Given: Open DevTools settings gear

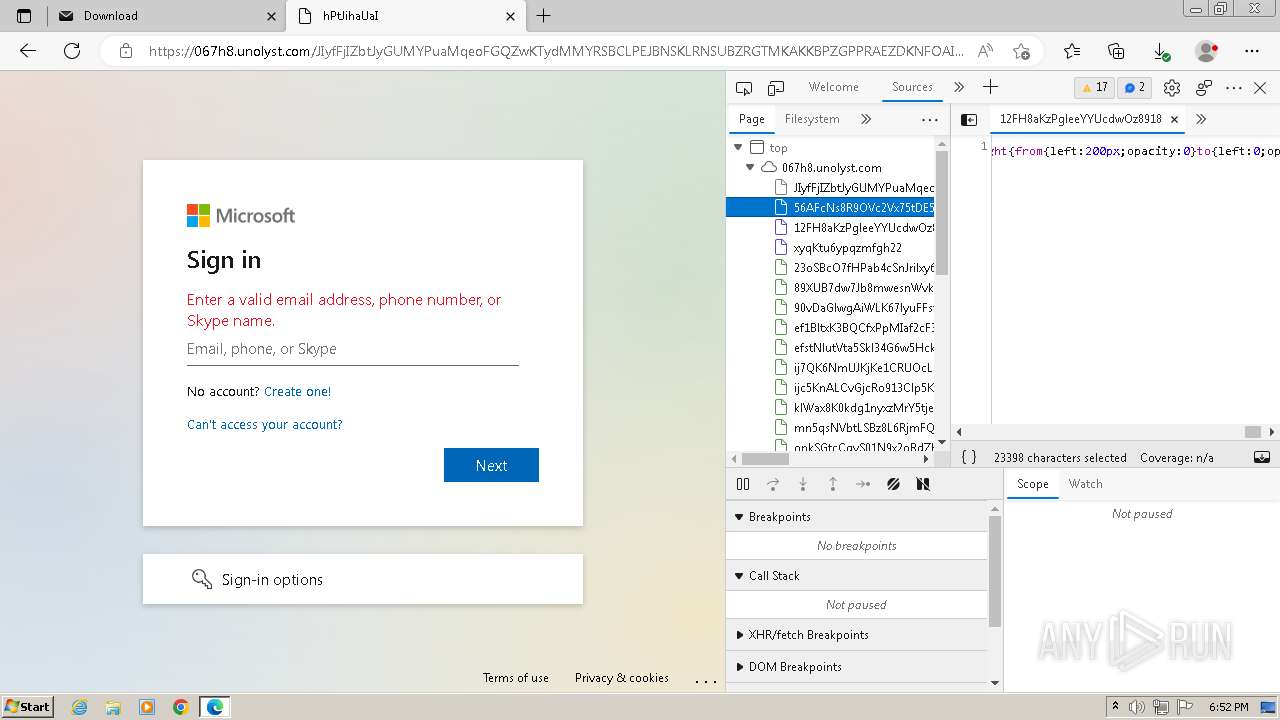Looking at the screenshot, I should [1172, 88].
